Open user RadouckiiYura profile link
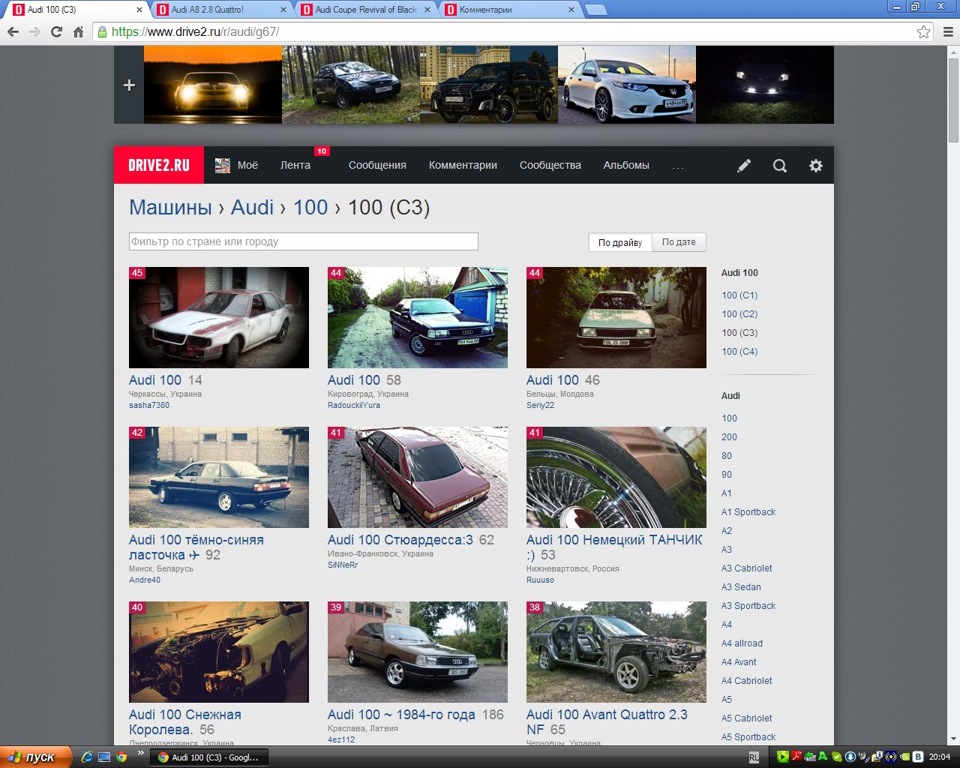This screenshot has height=768, width=960. [353, 405]
